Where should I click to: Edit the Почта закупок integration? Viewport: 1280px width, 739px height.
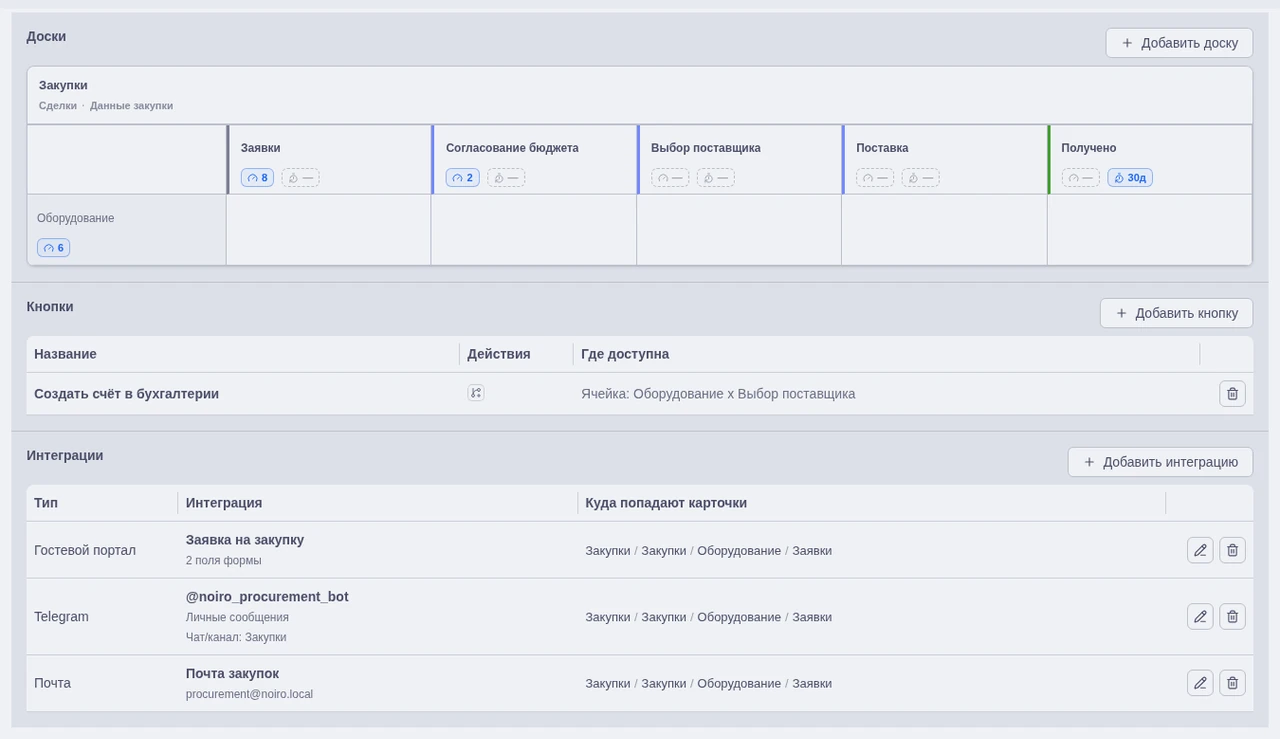coord(1200,683)
